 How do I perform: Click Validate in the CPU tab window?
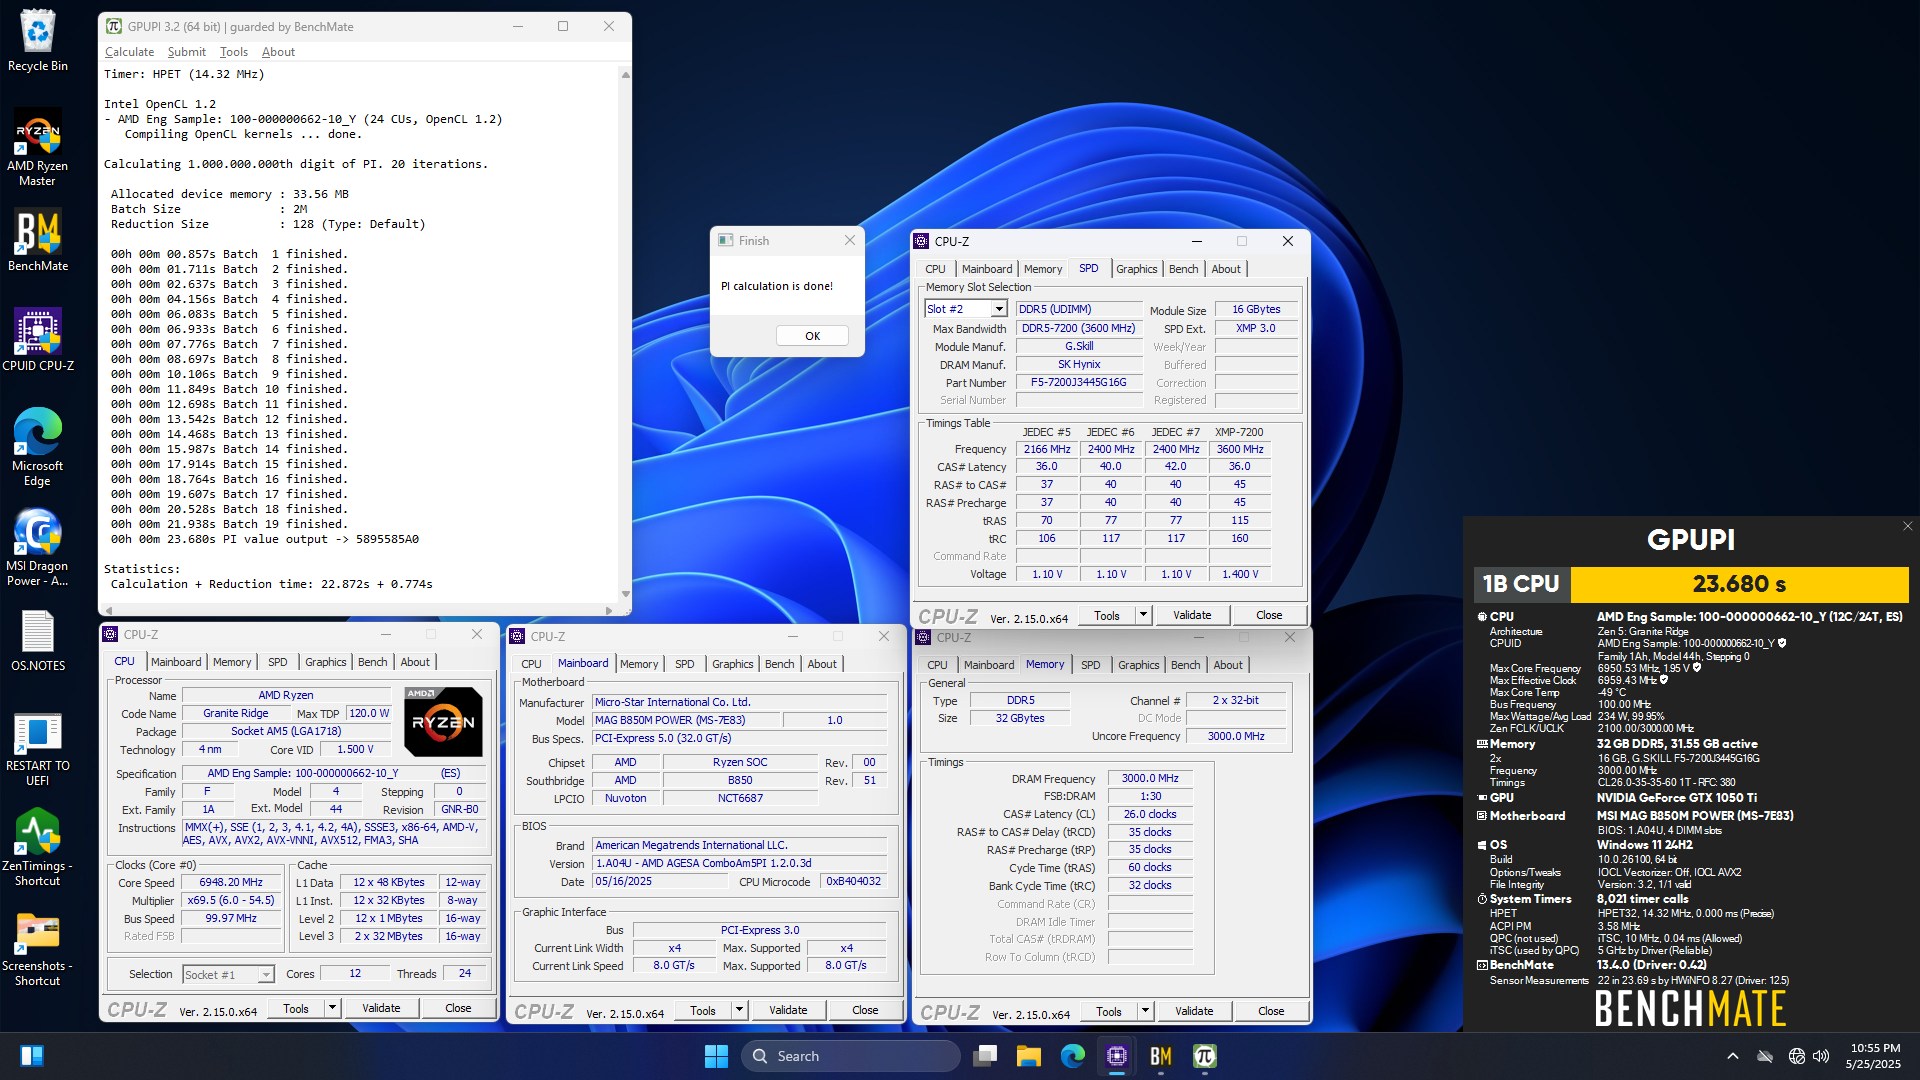[381, 1008]
